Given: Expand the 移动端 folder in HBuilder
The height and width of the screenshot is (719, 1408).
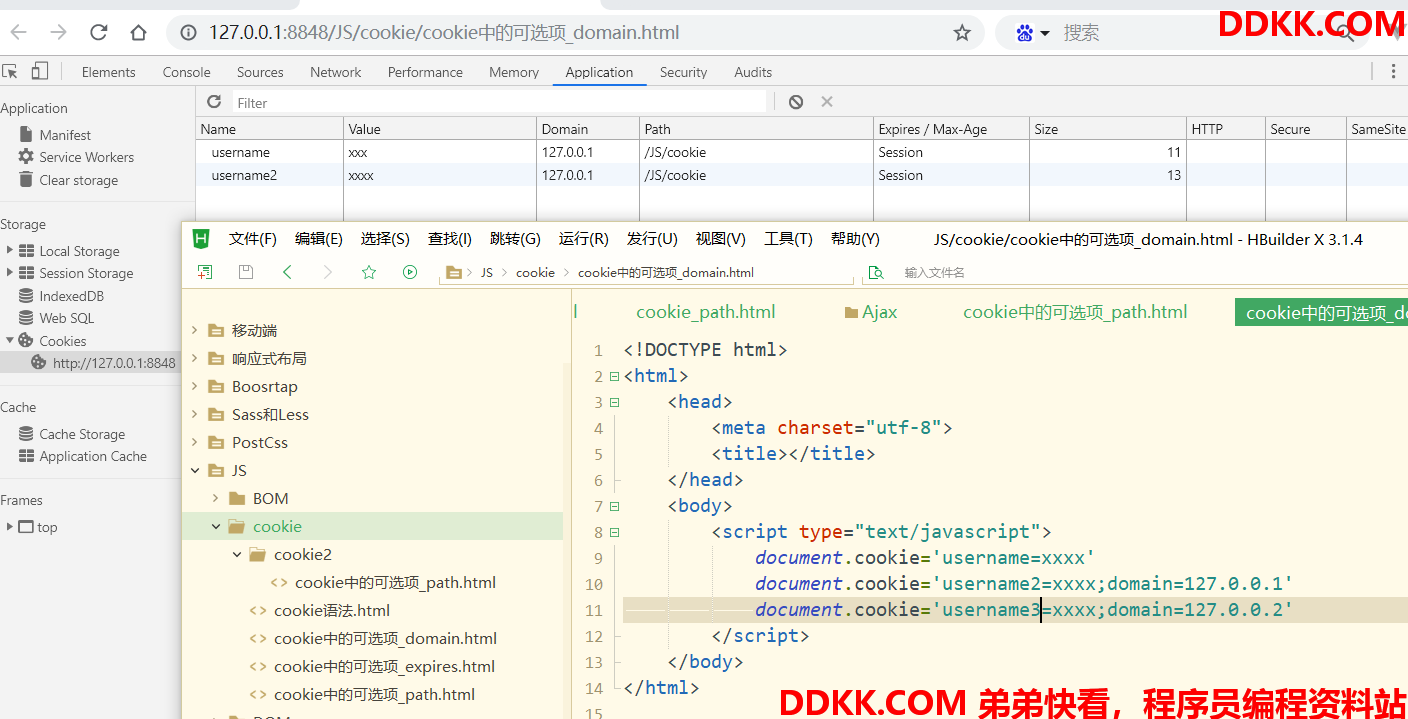Looking at the screenshot, I should [x=195, y=330].
